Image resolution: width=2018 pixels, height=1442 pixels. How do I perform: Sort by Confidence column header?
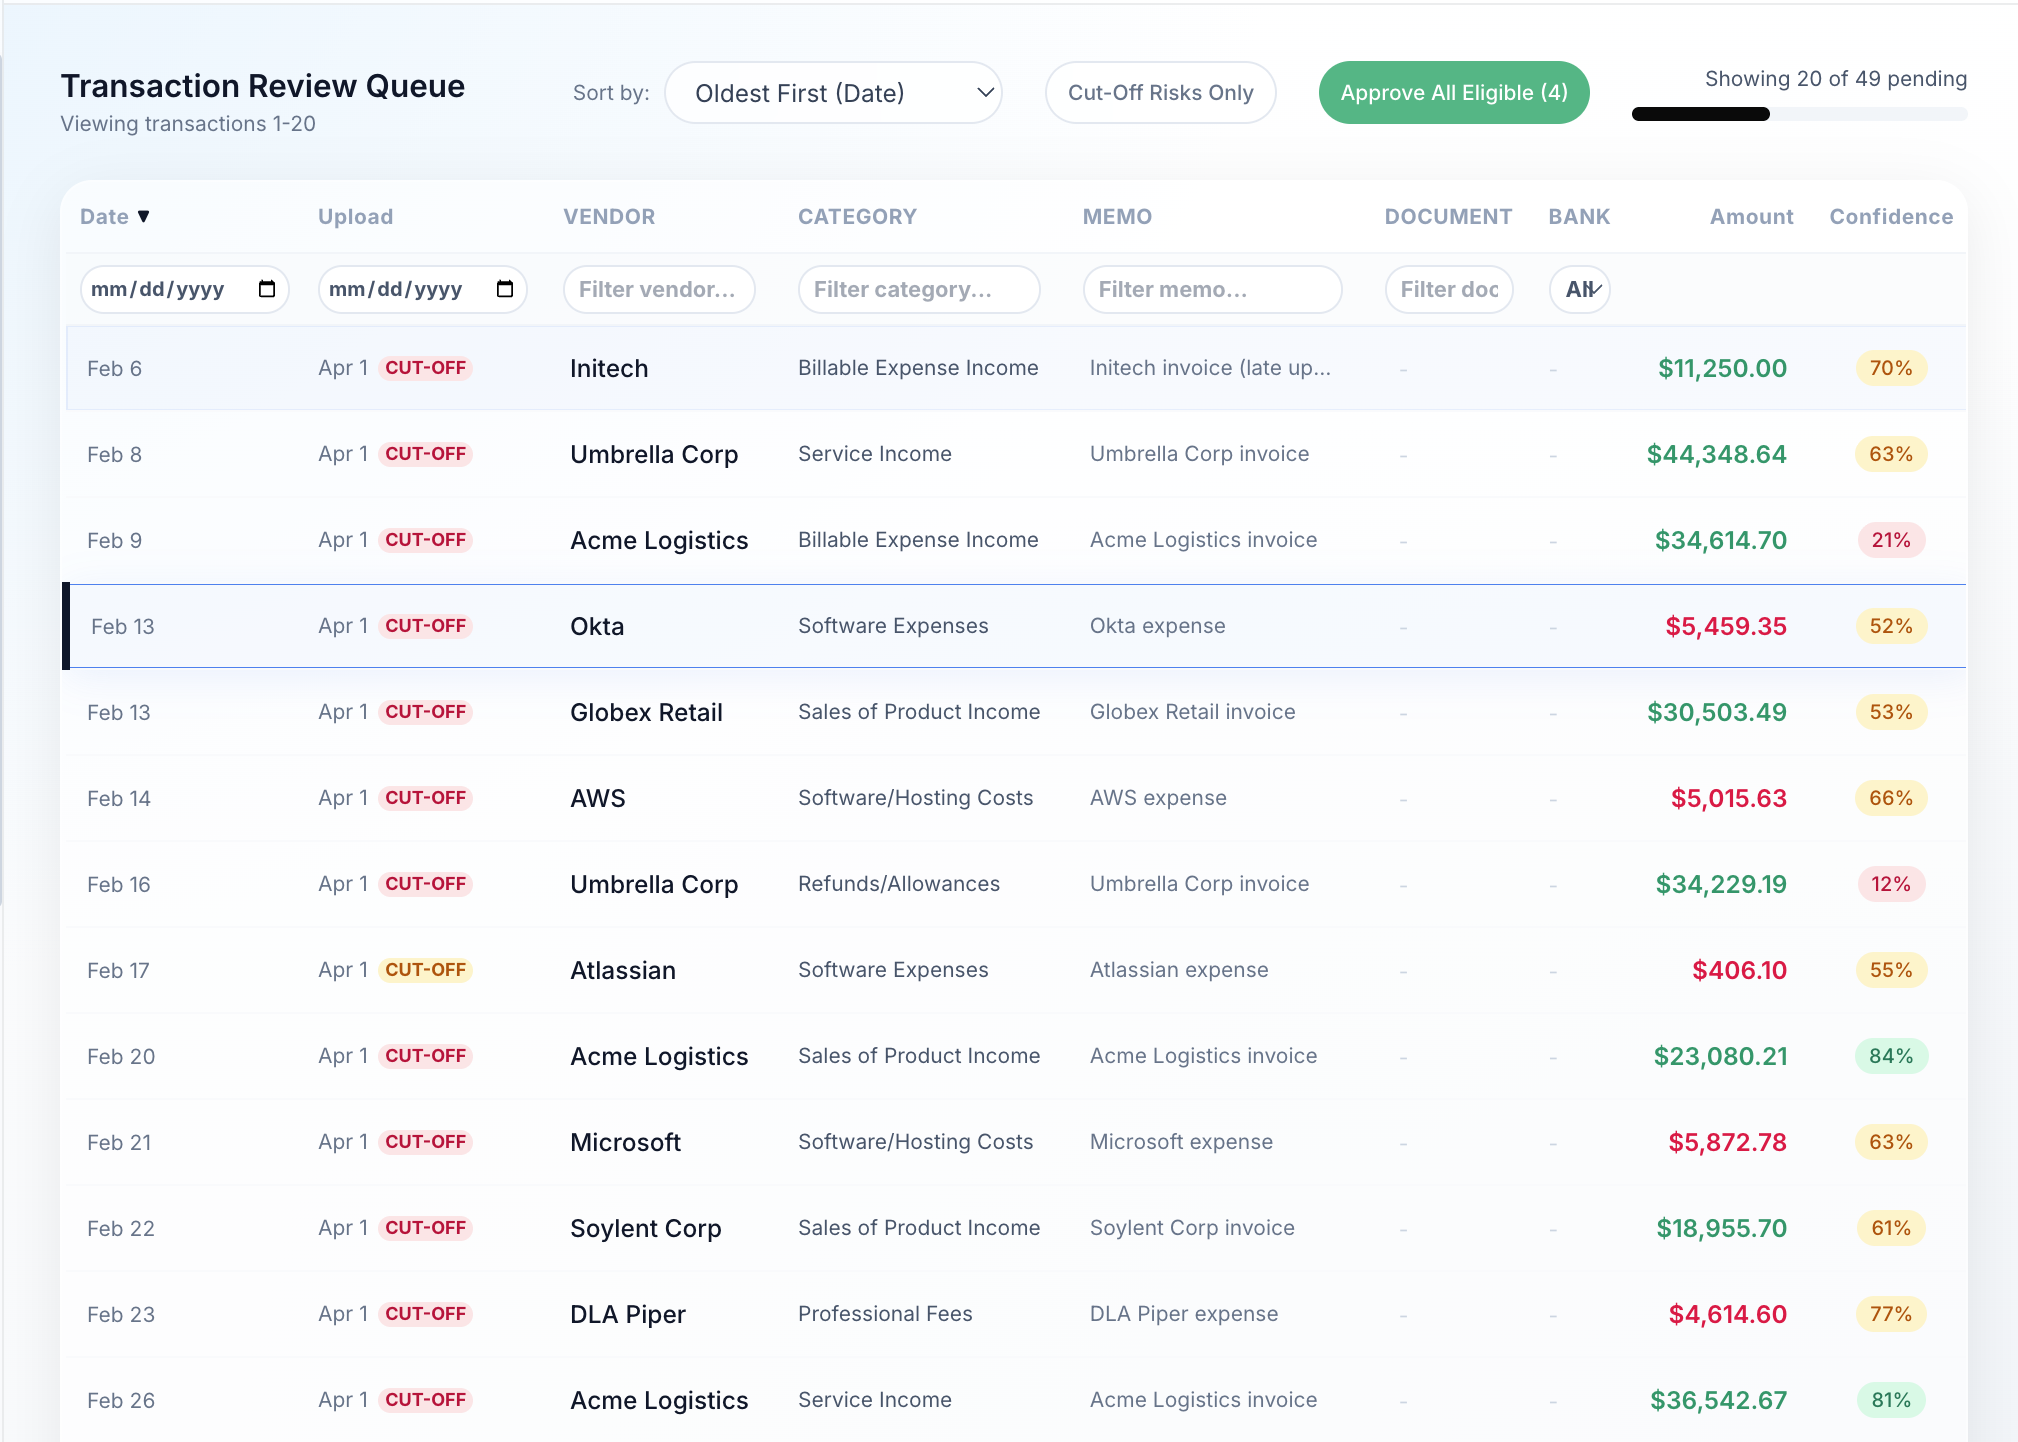coord(1891,216)
